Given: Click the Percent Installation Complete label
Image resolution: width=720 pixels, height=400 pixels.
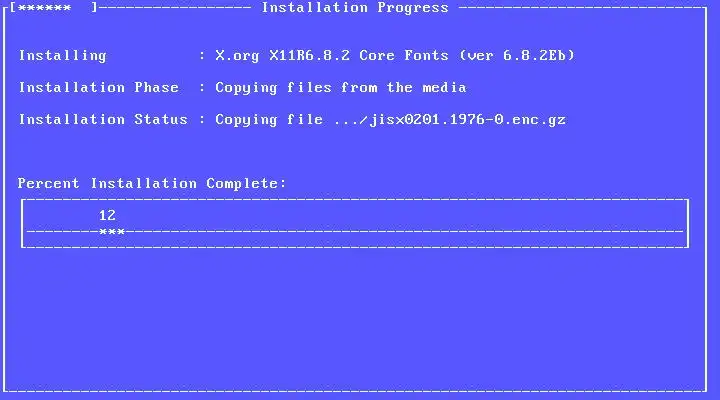Looking at the screenshot, I should point(152,184).
